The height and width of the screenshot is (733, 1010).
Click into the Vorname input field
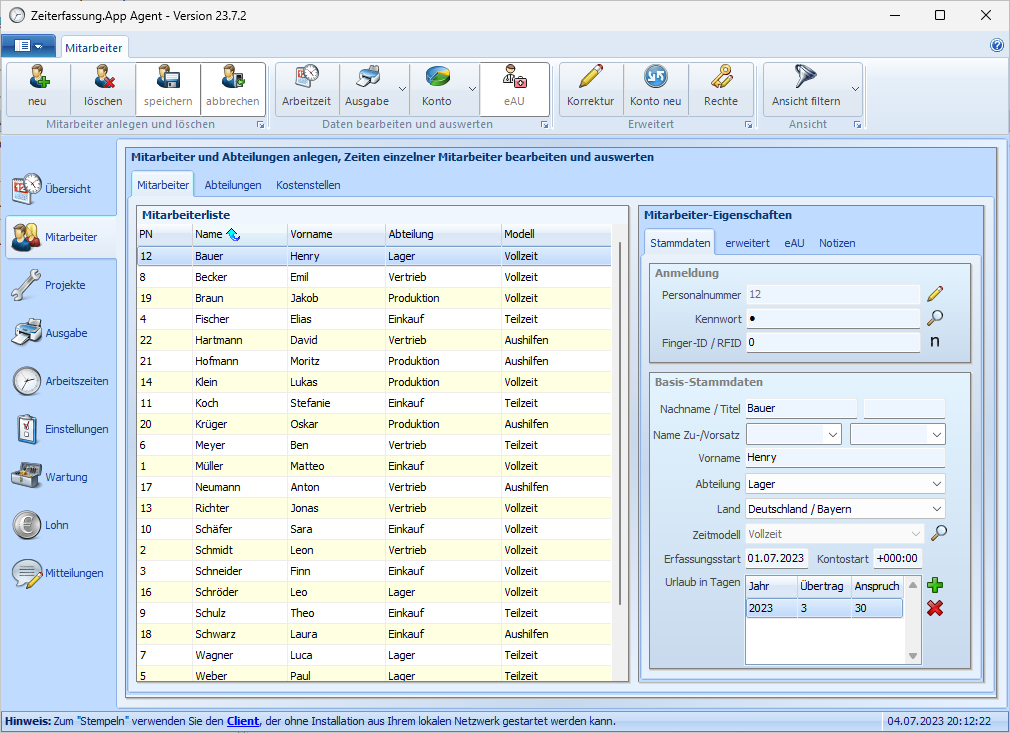click(844, 458)
